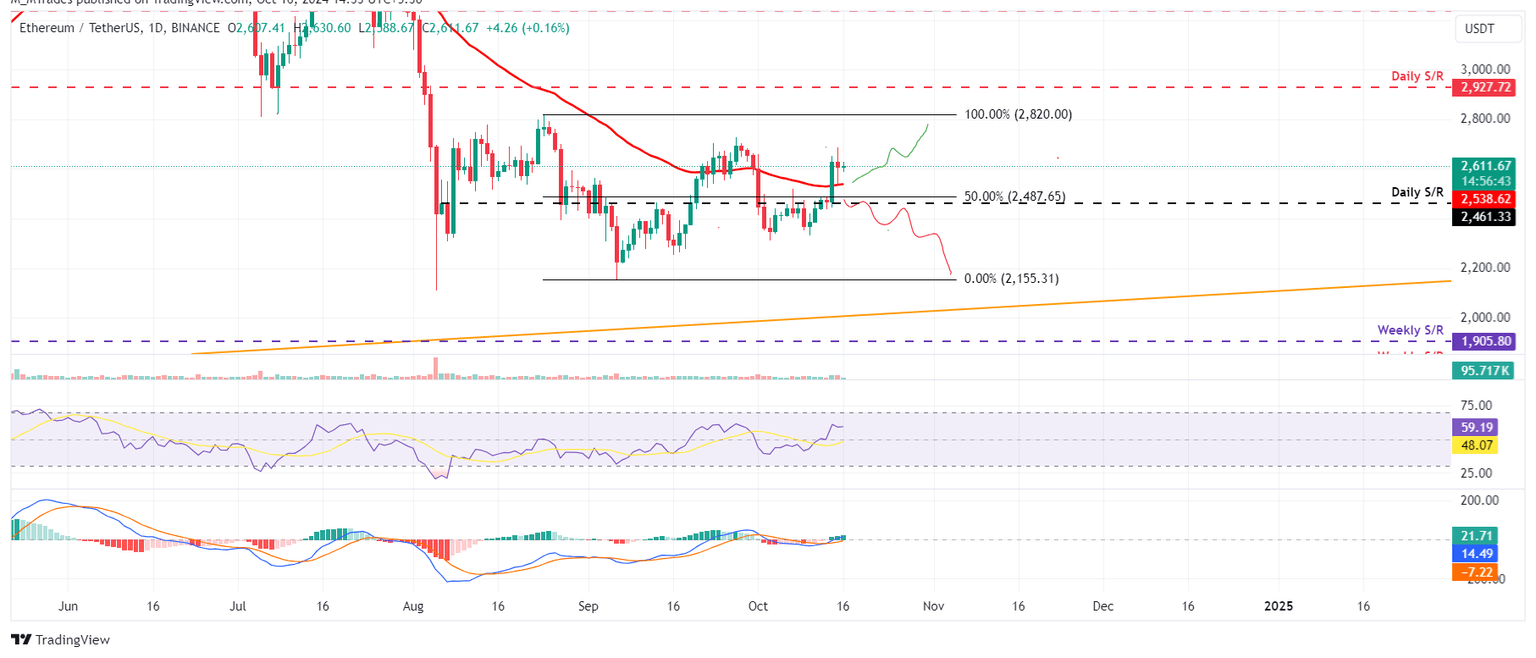The image size is (1536, 658).
Task: Click the countdown timer 14:56:43
Action: coord(1484,181)
